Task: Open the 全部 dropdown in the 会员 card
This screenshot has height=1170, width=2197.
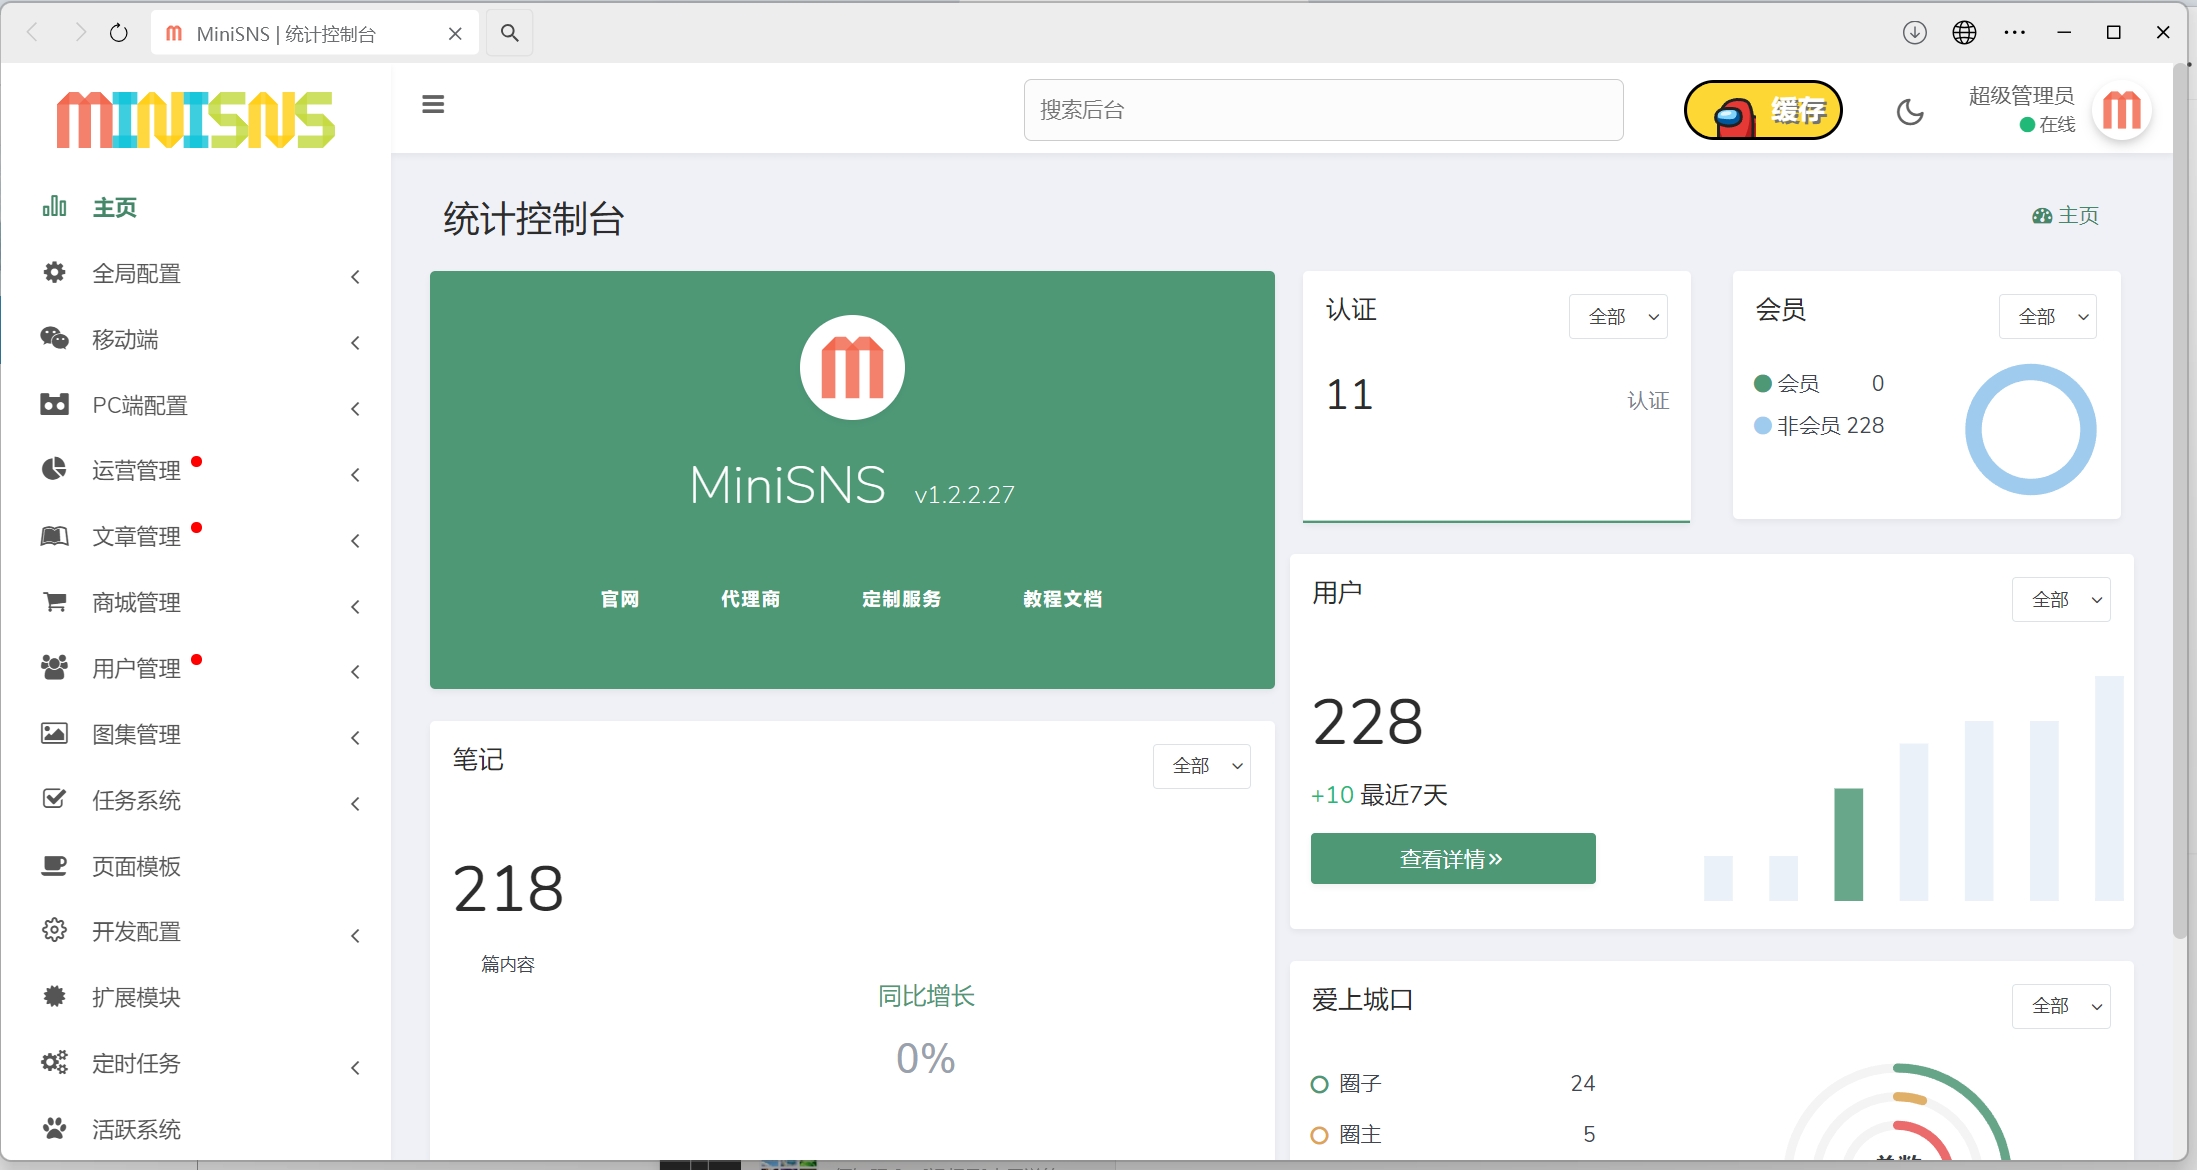Action: click(2049, 317)
